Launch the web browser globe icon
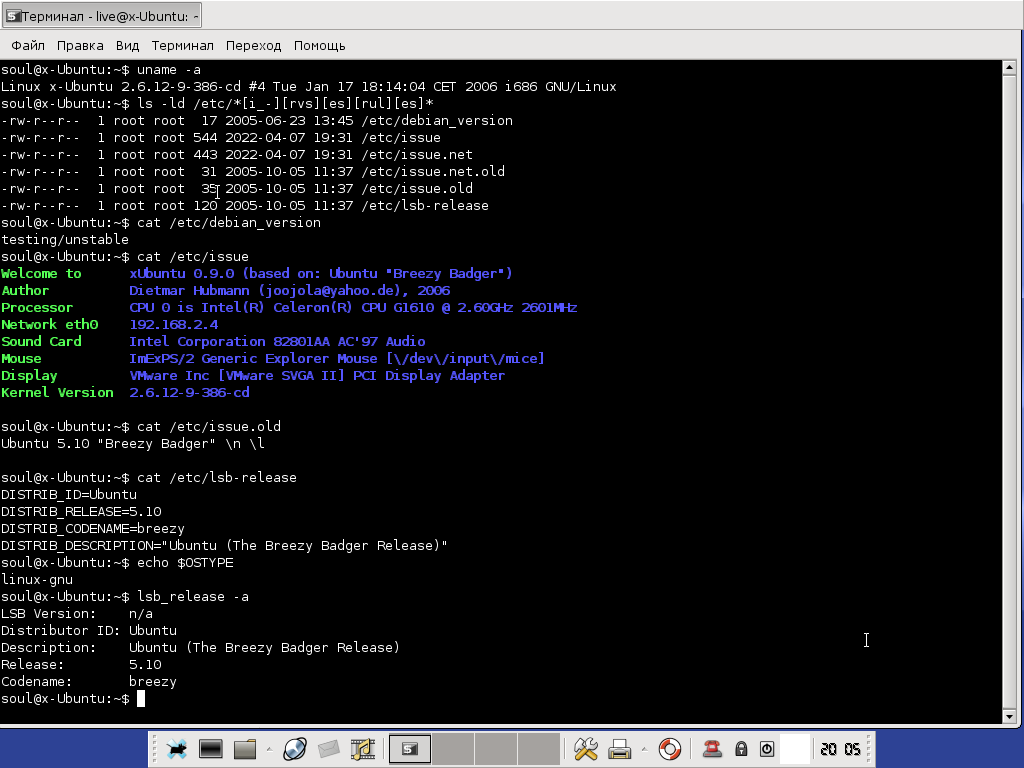 [x=295, y=748]
